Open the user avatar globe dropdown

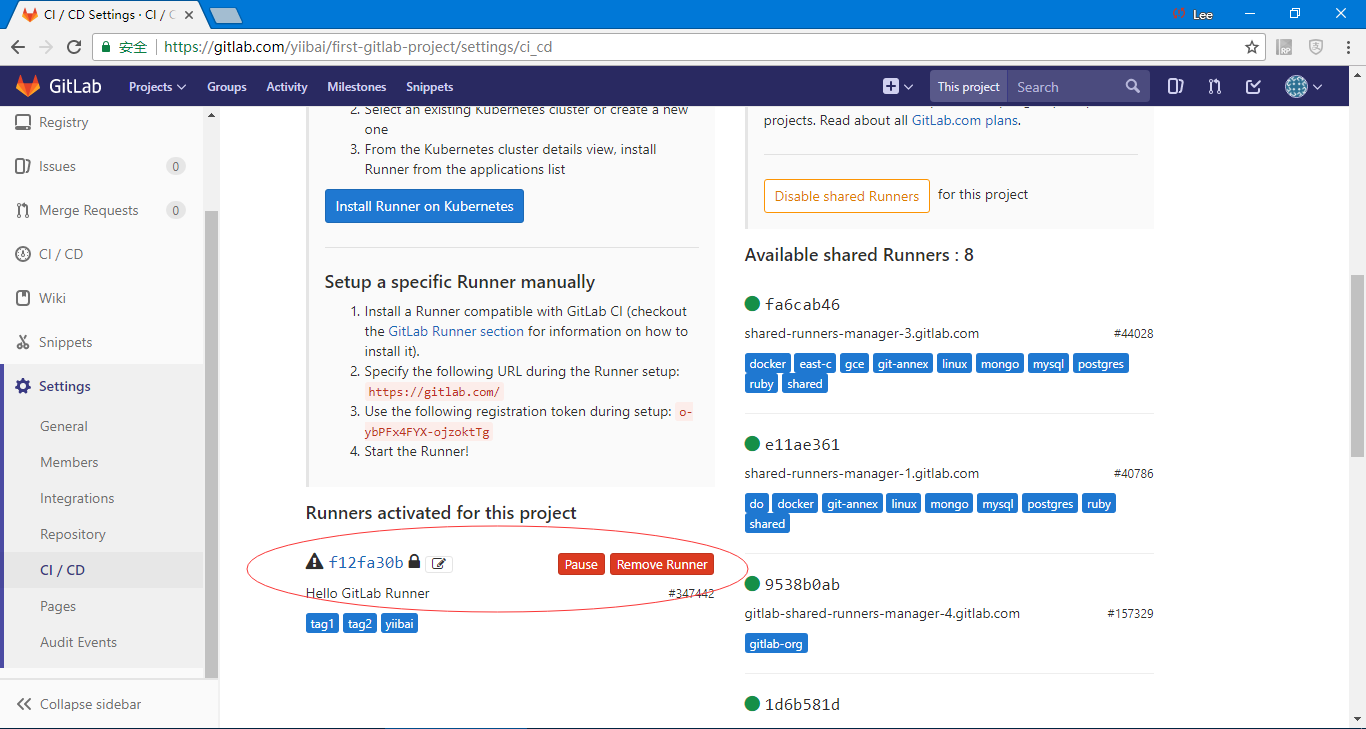(1303, 87)
